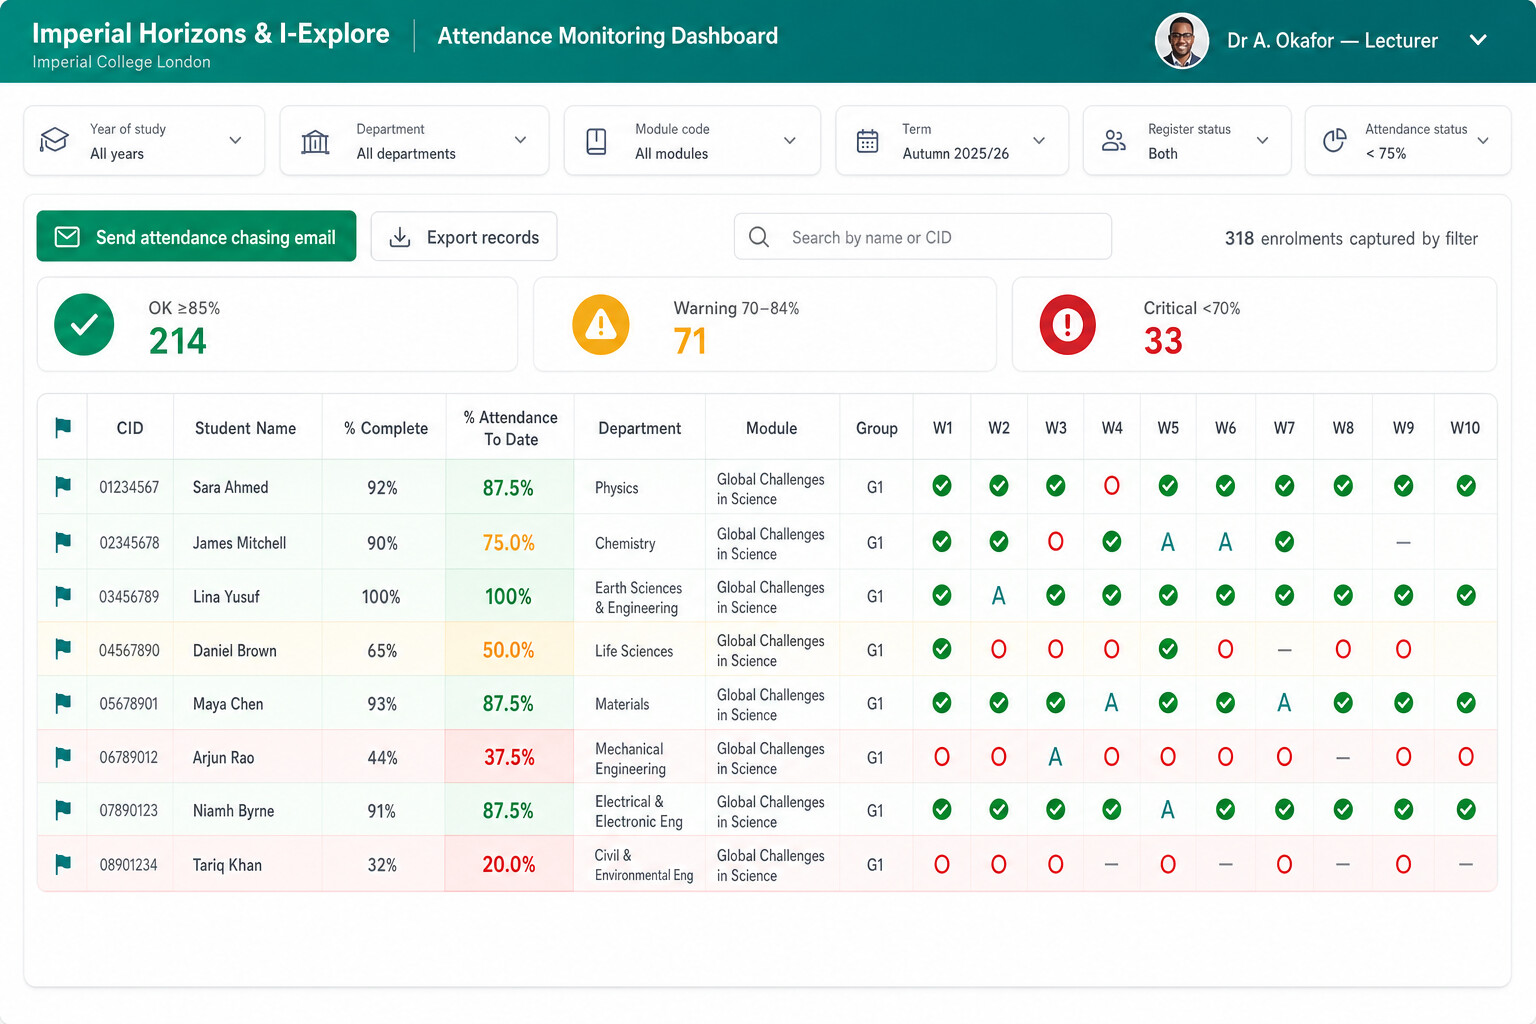The image size is (1536, 1024).
Task: Expand the Register status dropdown
Action: coord(1187,141)
